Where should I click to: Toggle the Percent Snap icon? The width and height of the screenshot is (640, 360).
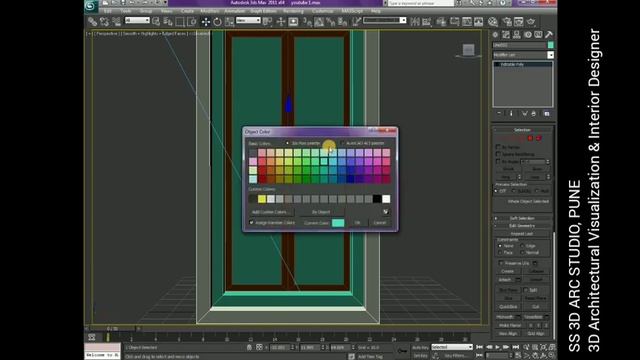[x=331, y=22]
